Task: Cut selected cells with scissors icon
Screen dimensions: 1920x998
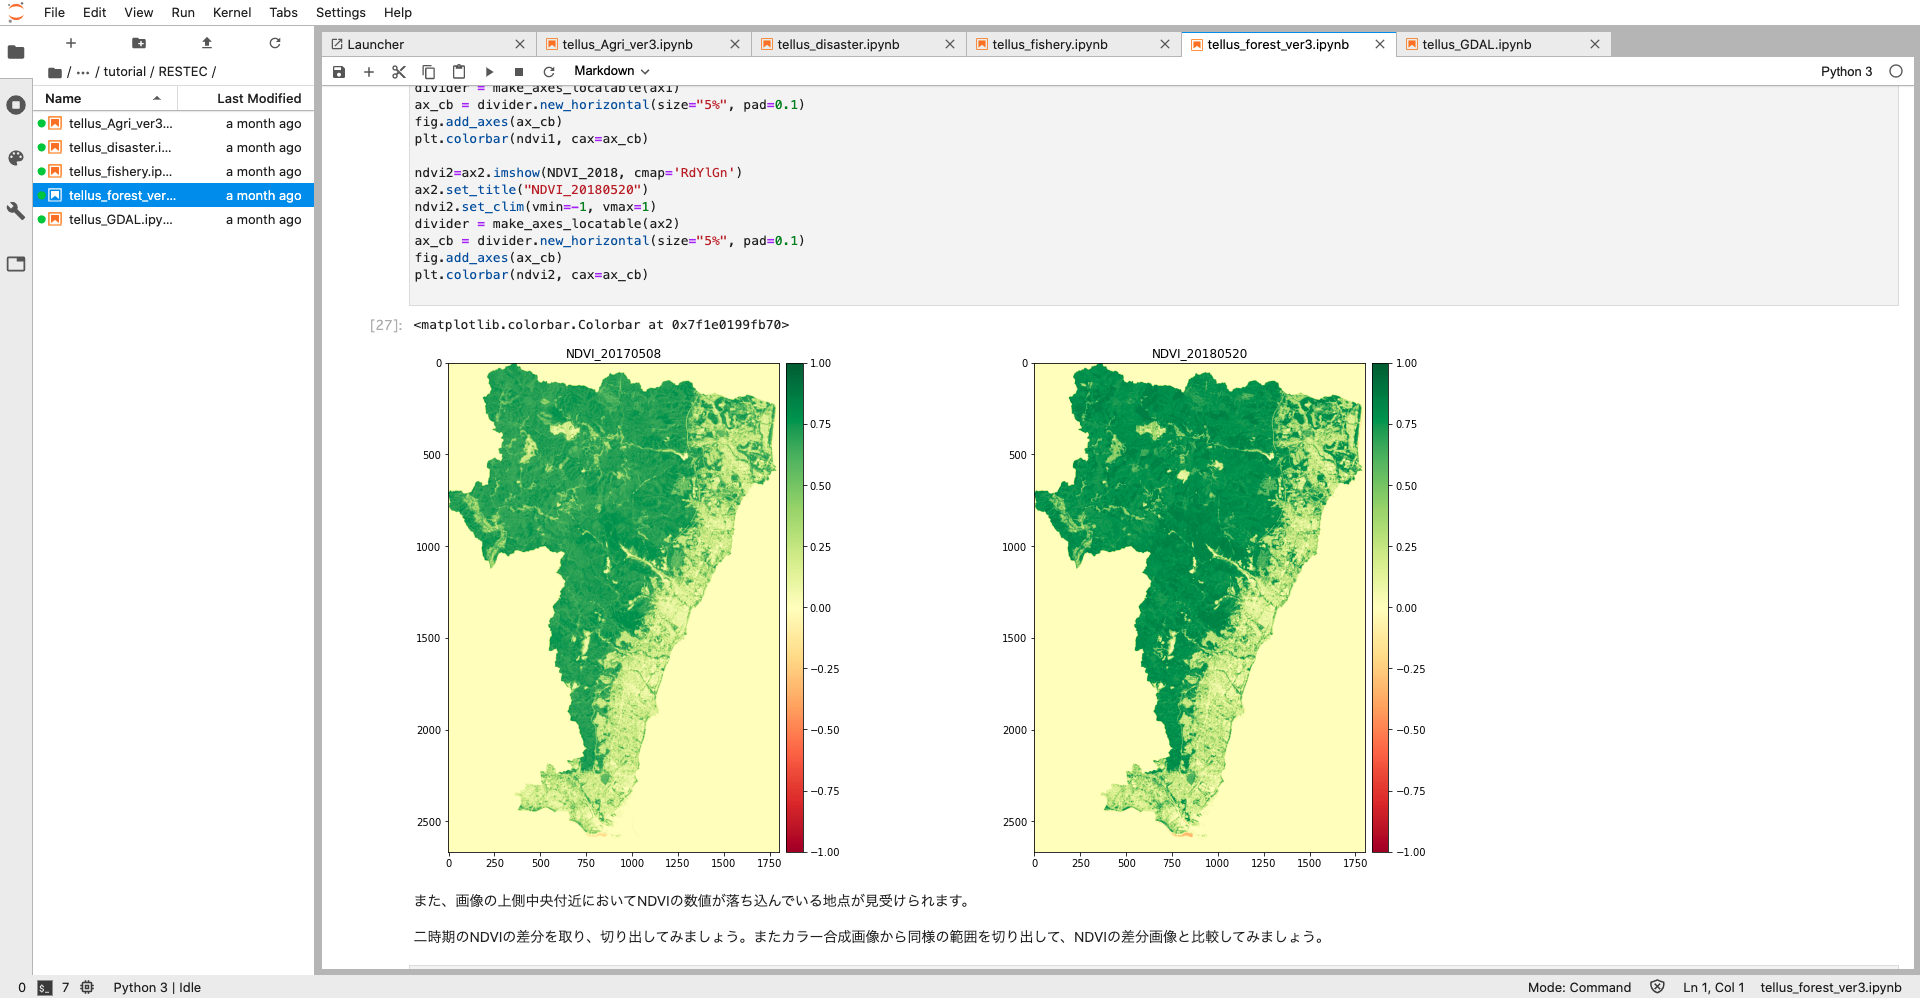Action: point(399,72)
